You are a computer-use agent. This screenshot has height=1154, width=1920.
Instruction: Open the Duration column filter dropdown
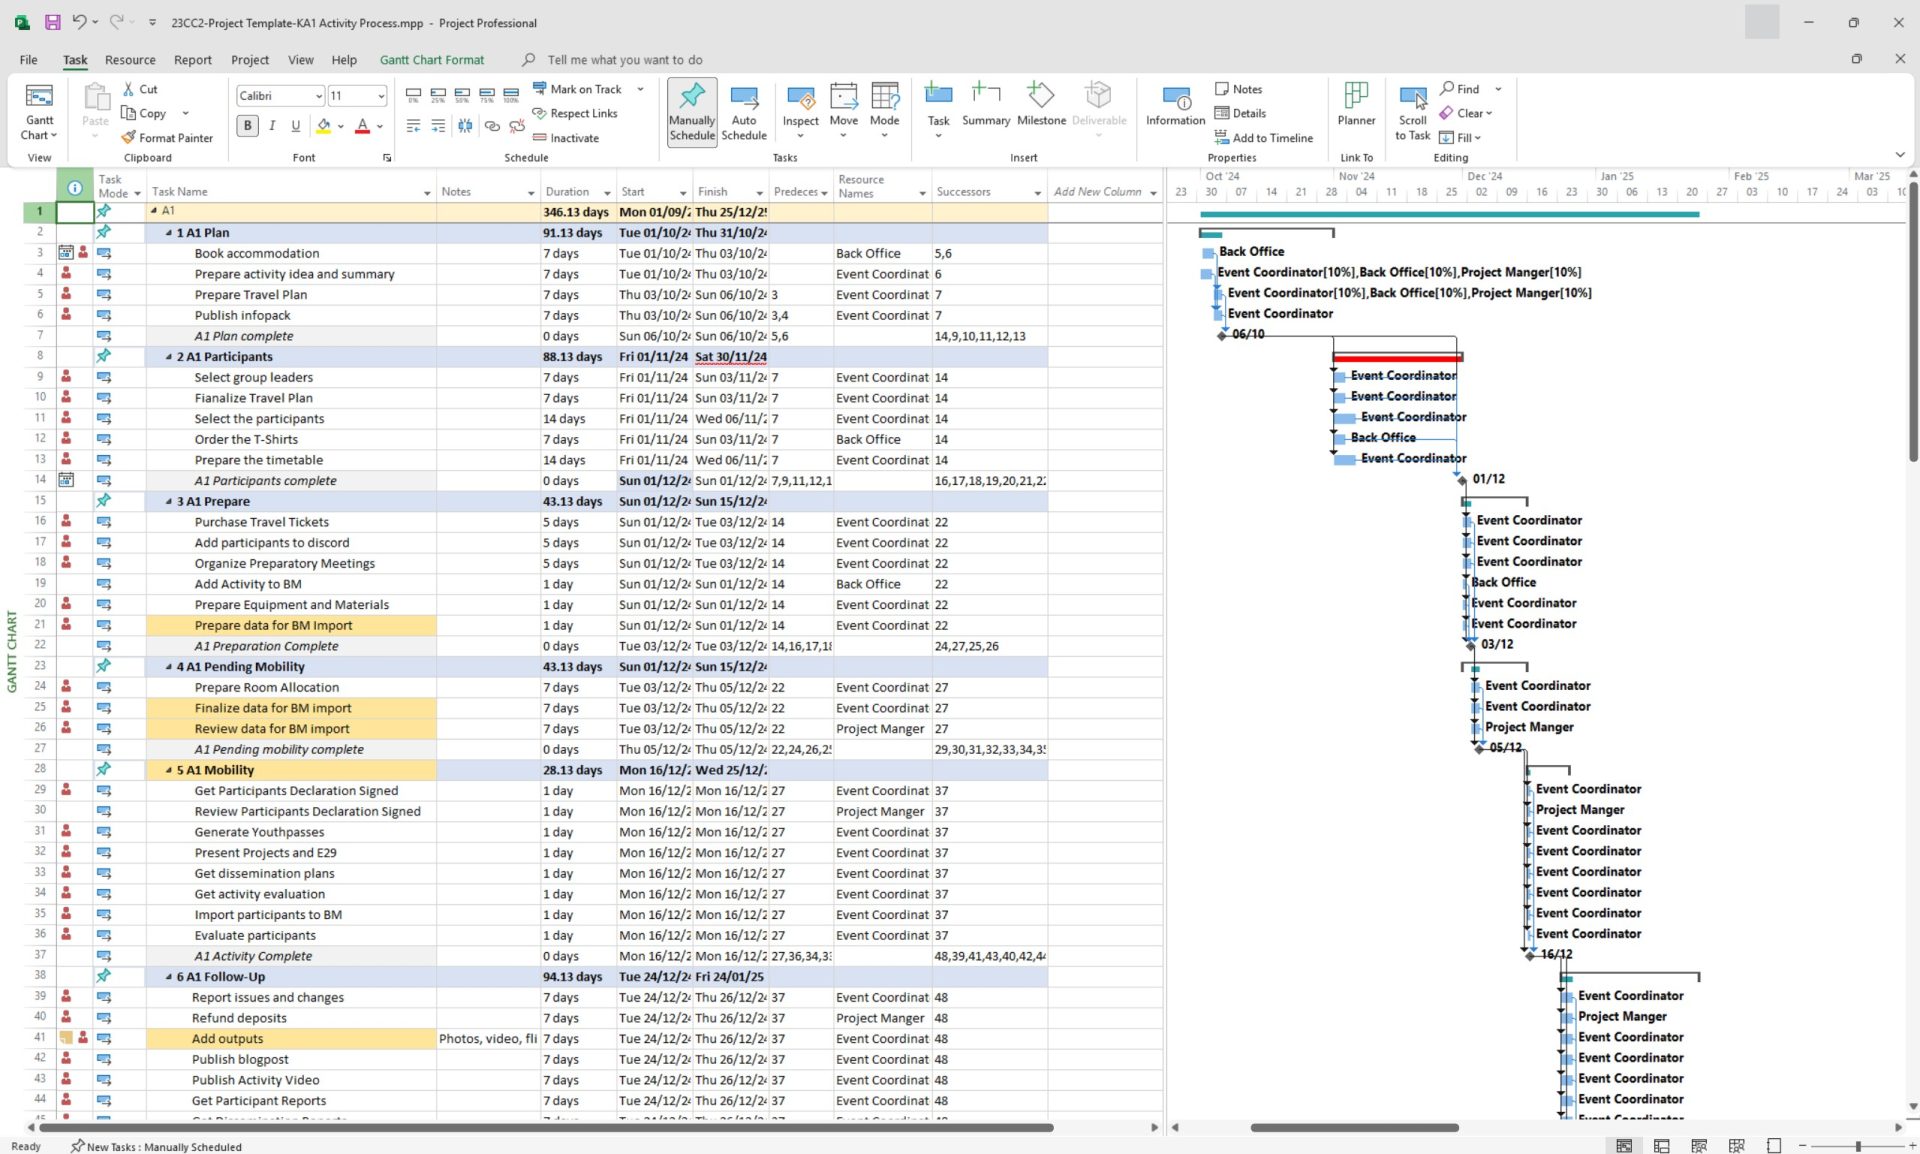(606, 192)
